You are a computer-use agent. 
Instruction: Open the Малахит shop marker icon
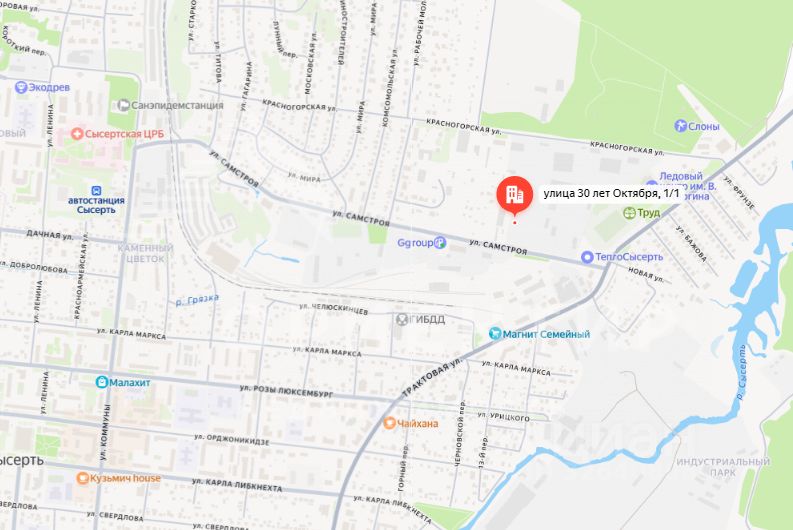[x=102, y=382]
